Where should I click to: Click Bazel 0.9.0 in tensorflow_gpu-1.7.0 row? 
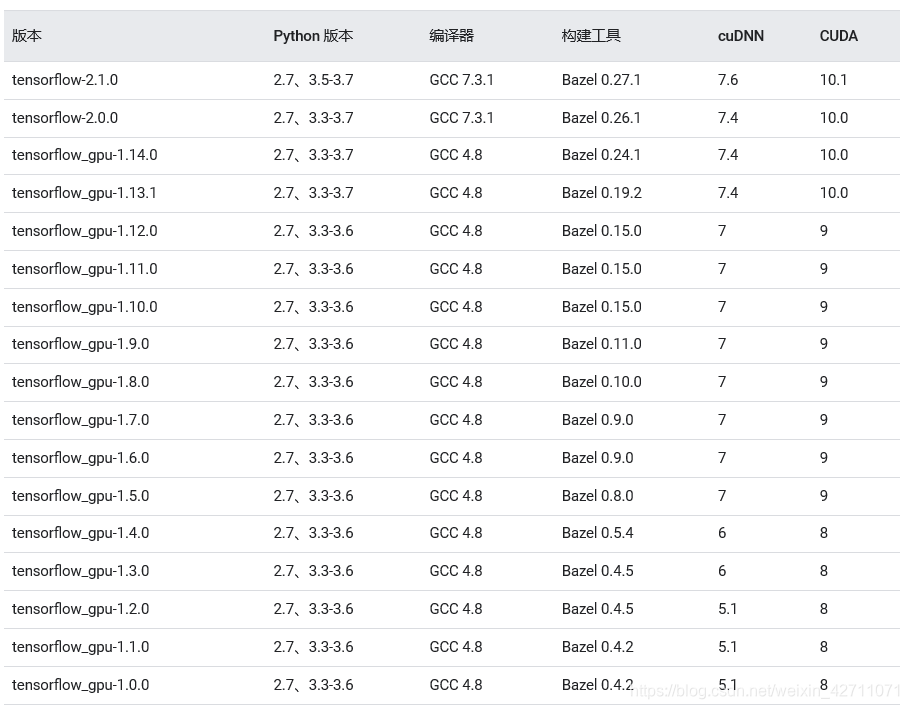pyautogui.click(x=598, y=420)
